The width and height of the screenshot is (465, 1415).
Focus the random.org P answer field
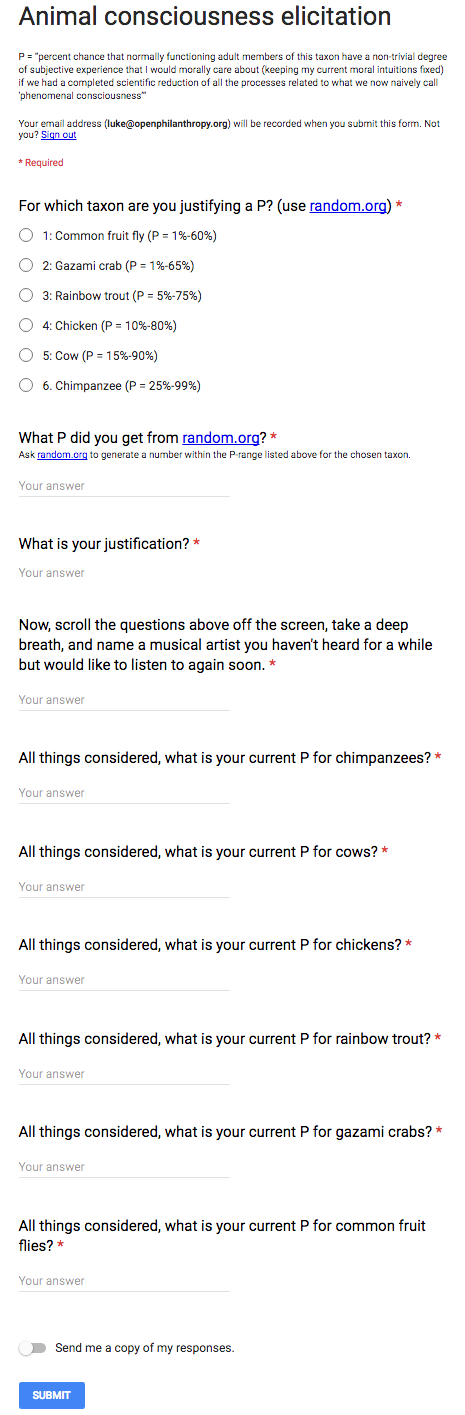click(x=124, y=486)
